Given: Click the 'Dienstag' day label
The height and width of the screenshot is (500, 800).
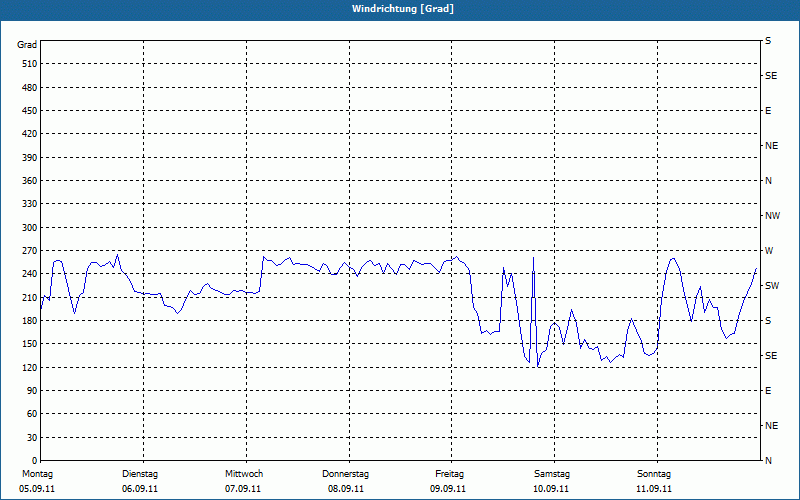Looking at the screenshot, I should (140, 474).
